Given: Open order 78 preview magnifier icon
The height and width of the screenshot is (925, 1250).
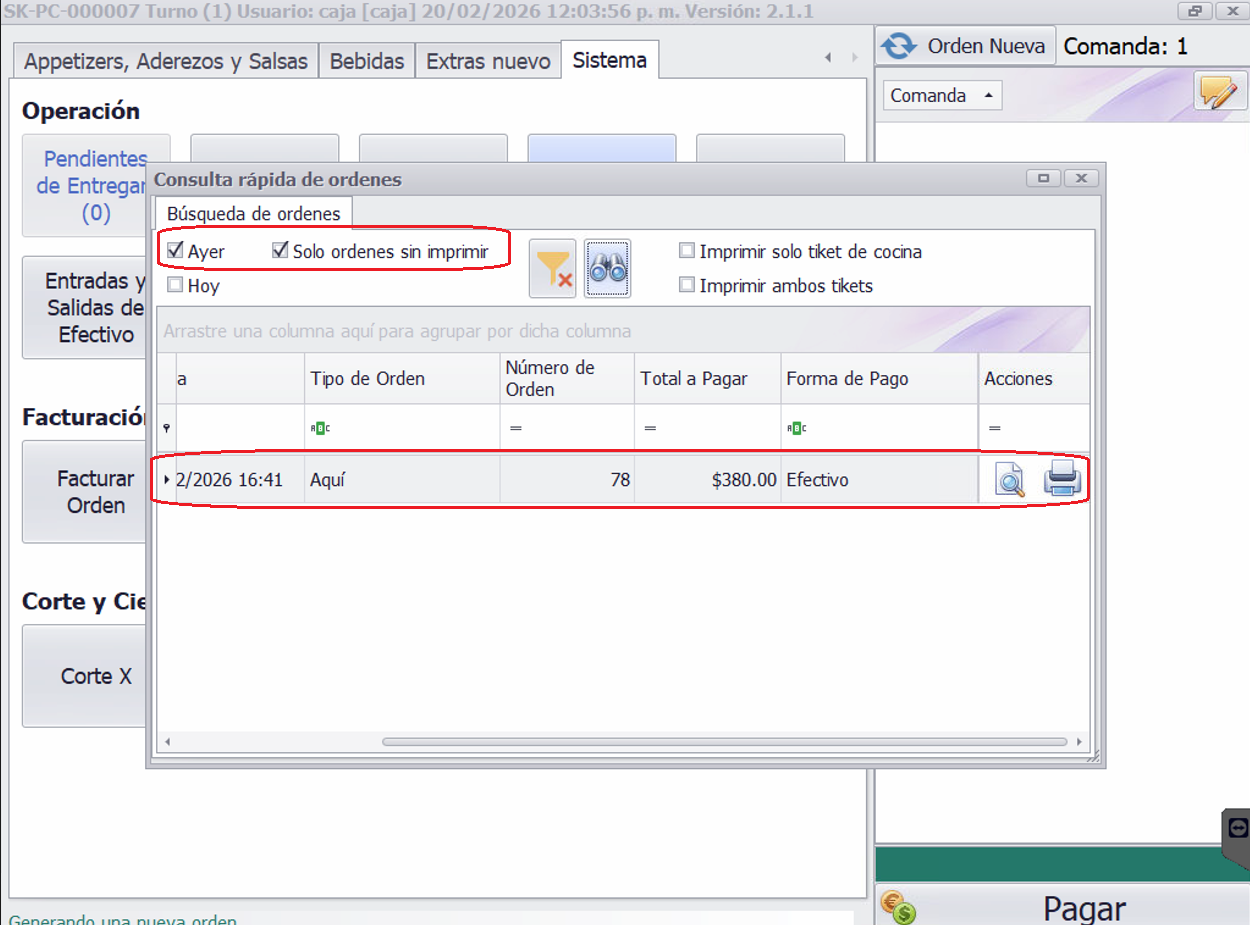Looking at the screenshot, I should (x=1010, y=481).
